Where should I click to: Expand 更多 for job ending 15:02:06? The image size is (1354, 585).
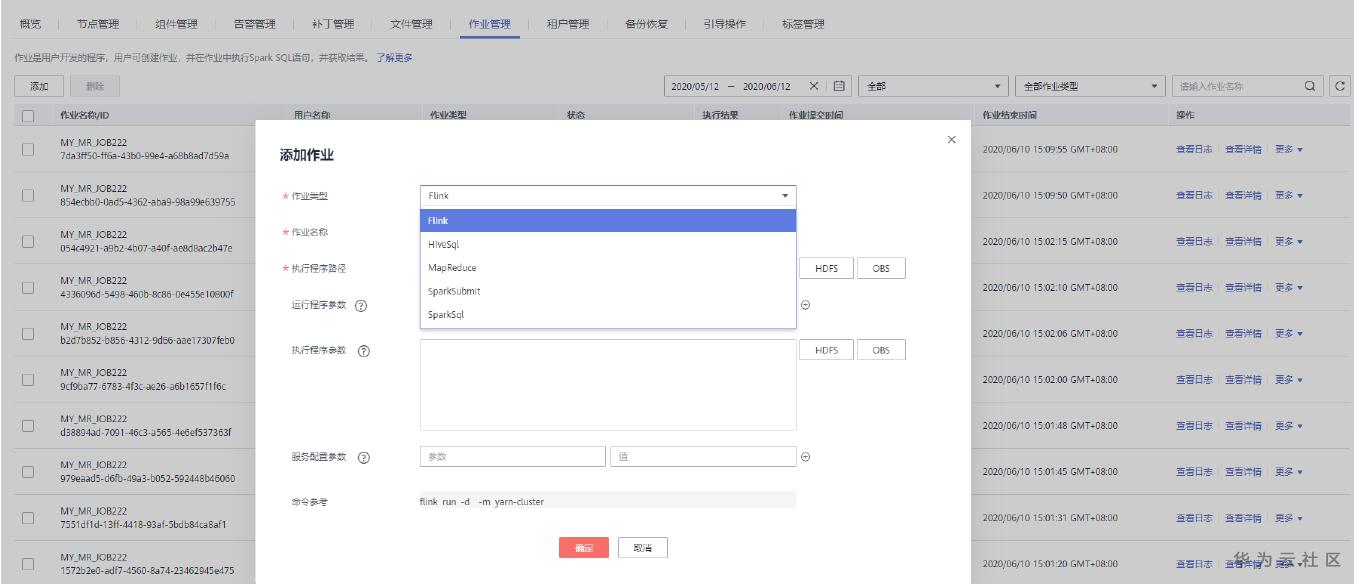[x=1289, y=334]
